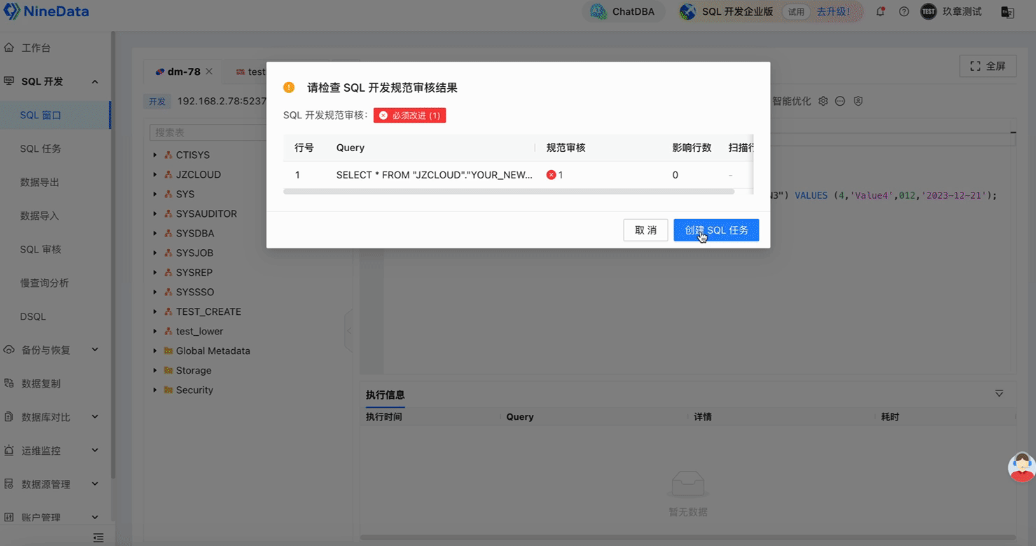Click the sidebar collapse icon at bottom
Image resolution: width=1036 pixels, height=546 pixels.
click(98, 538)
